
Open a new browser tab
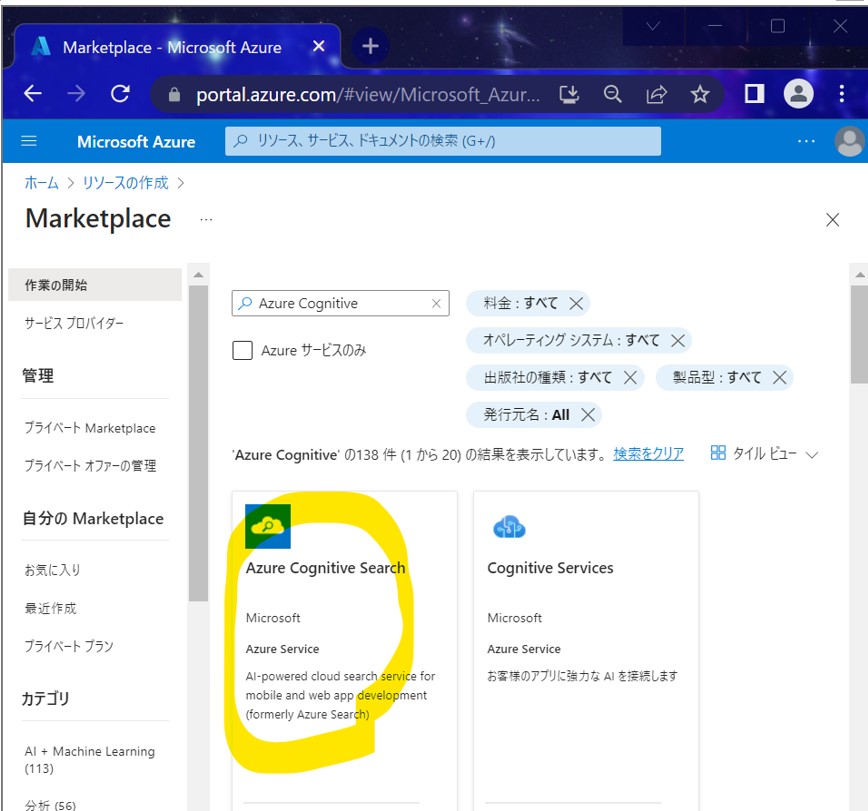coord(370,46)
